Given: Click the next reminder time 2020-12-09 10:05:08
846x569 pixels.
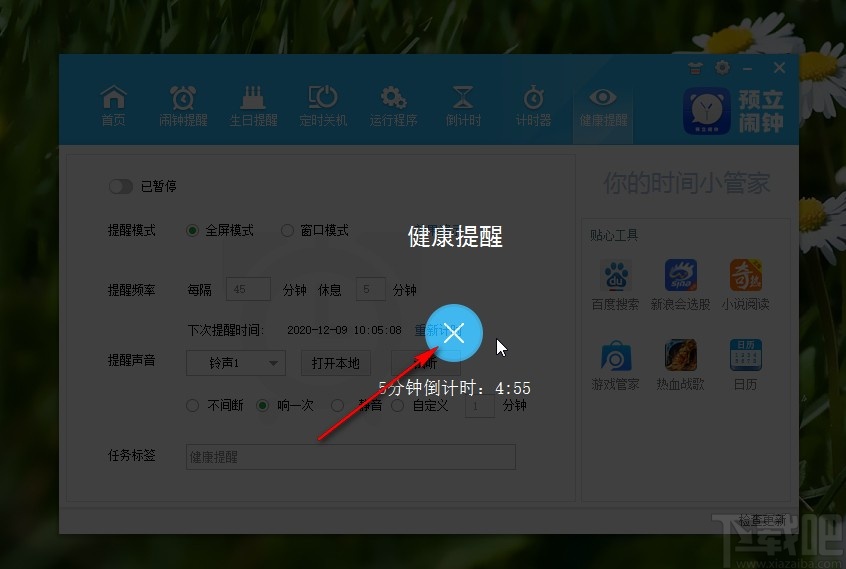Looking at the screenshot, I should (344, 330).
